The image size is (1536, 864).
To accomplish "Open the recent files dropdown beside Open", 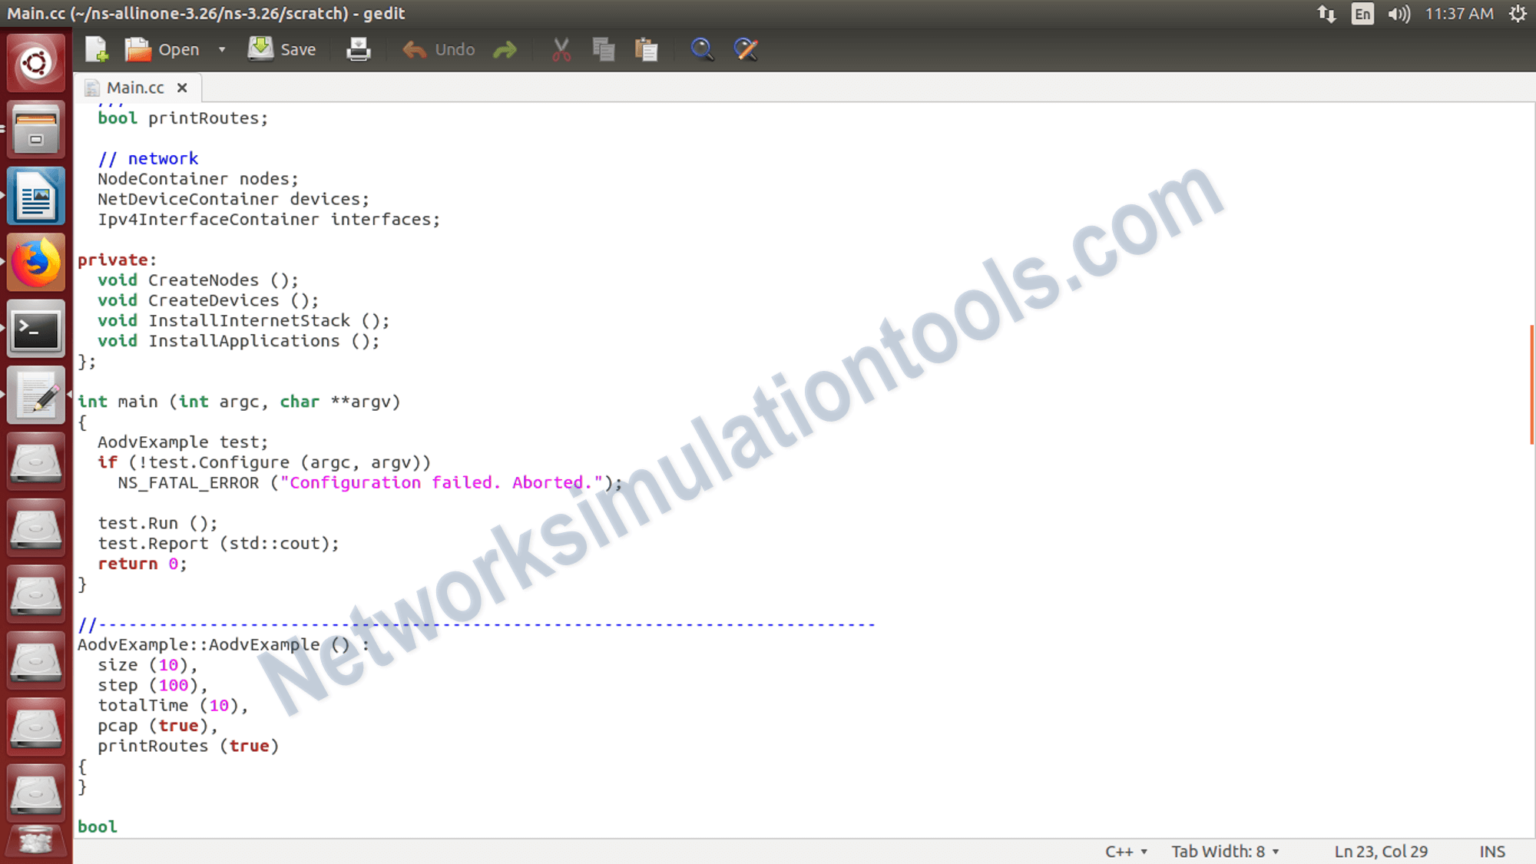I will tap(221, 48).
